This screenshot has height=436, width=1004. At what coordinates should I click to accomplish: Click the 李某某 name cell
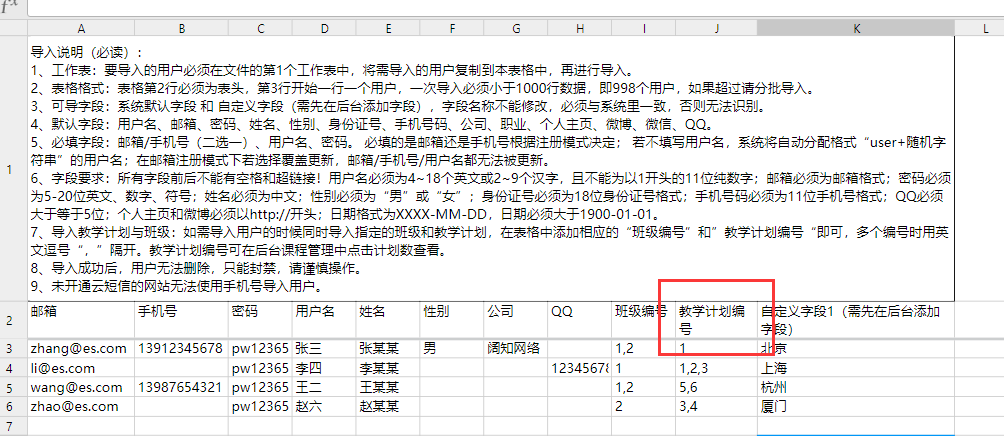pyautogui.click(x=387, y=368)
